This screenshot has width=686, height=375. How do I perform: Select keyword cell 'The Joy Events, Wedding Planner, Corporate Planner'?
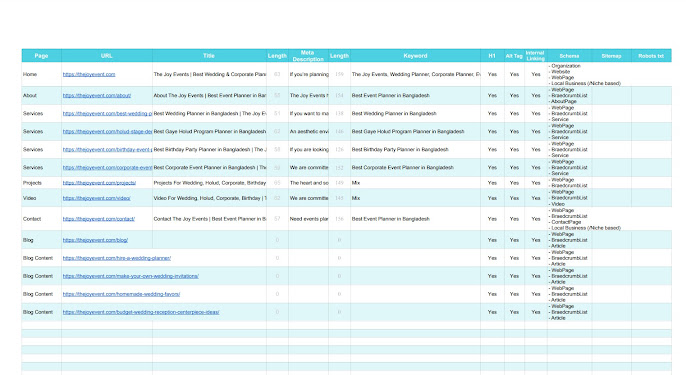(415, 74)
